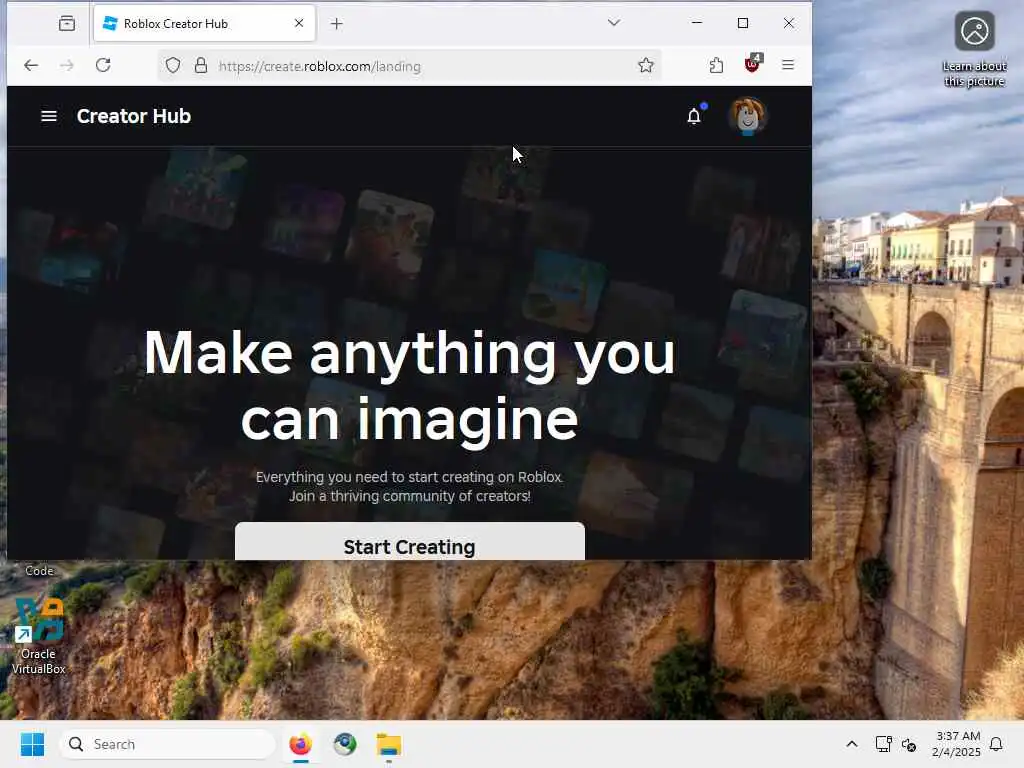Open Firefox tracking protection shield
Screen dimensions: 1024x768
(x=172, y=65)
